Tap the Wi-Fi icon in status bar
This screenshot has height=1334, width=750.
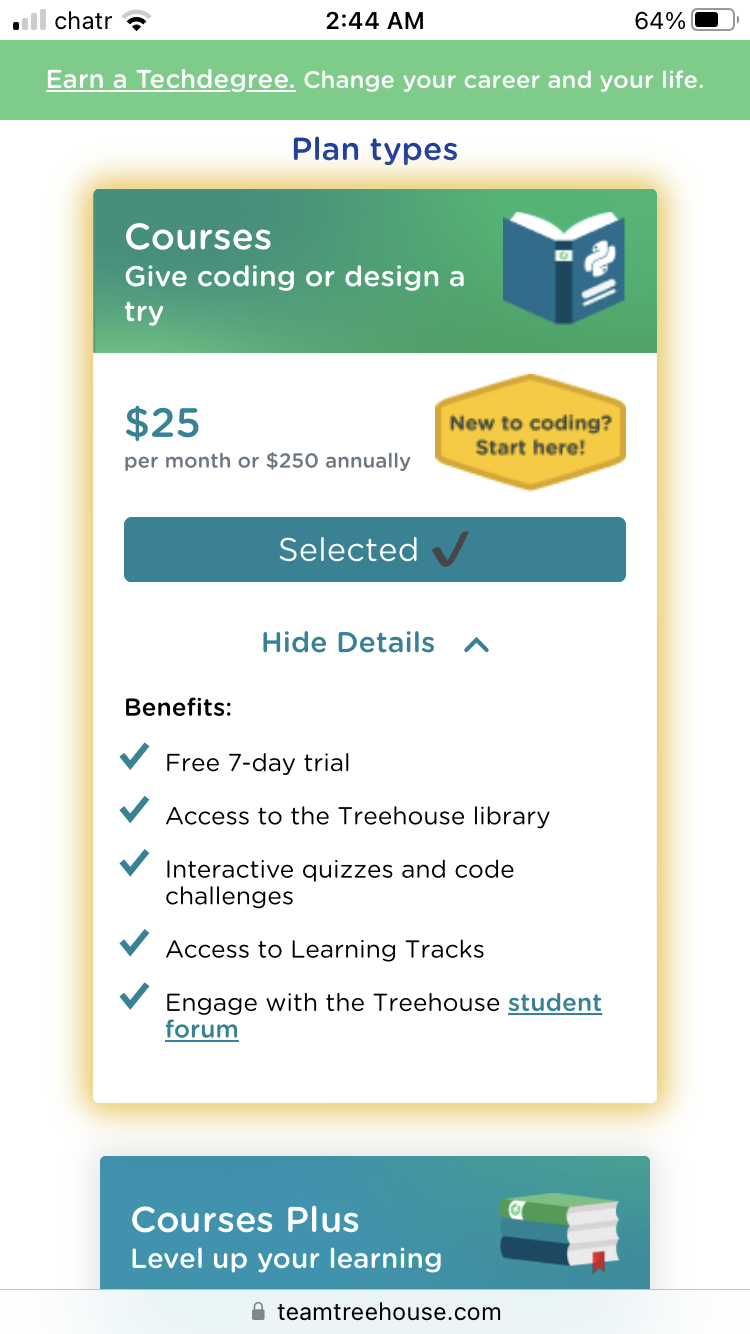pos(134,20)
